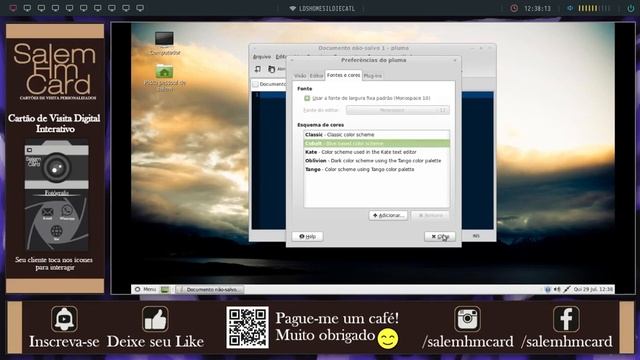Screen dimensions: 640x360
Task: Click the 12:38:13 time in top bar
Action: pos(538,8)
